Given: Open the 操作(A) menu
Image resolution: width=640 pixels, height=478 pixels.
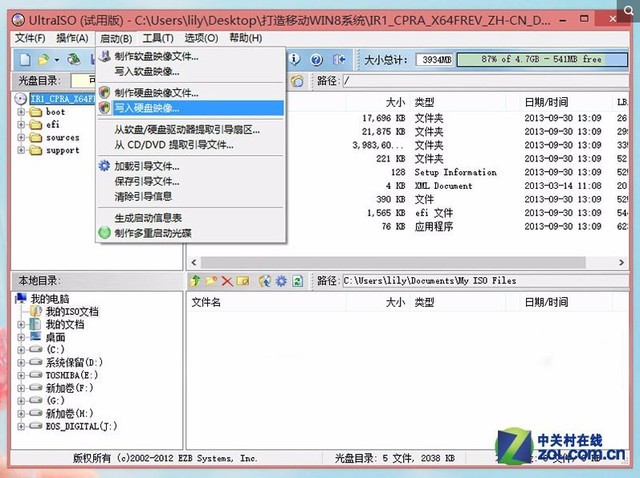Looking at the screenshot, I should click(x=72, y=38).
